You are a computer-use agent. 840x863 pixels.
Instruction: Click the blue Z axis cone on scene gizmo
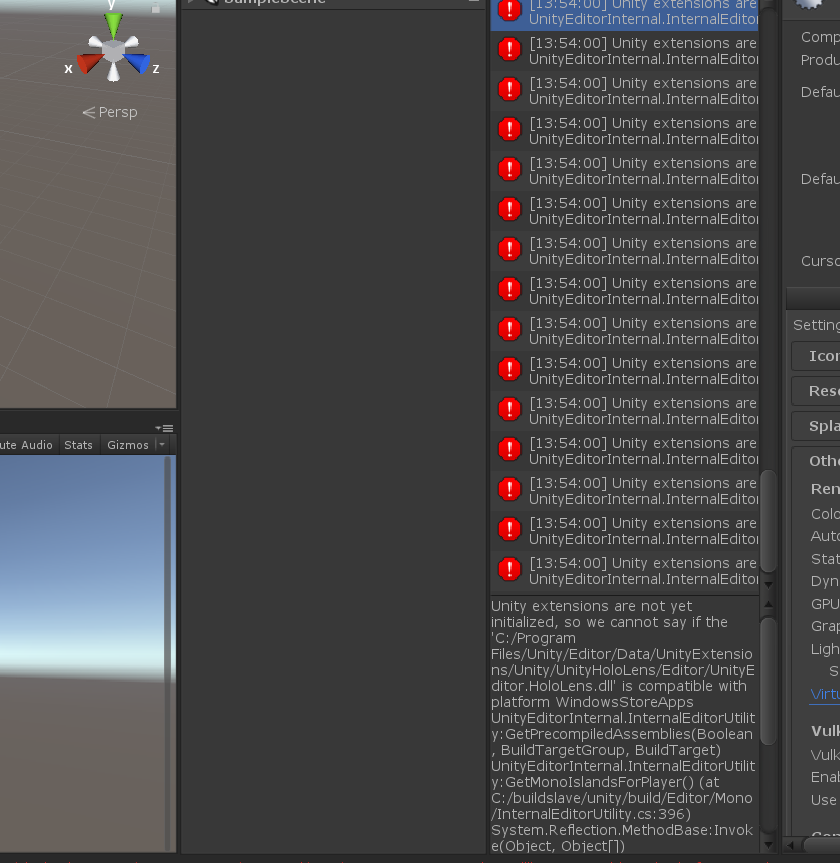[x=138, y=63]
